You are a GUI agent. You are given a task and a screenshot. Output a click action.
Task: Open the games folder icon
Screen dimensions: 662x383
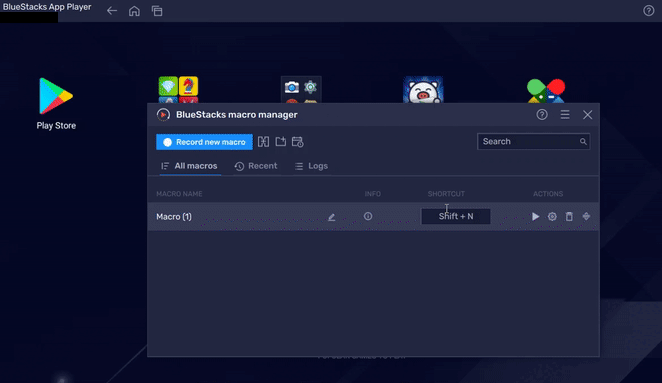(178, 90)
